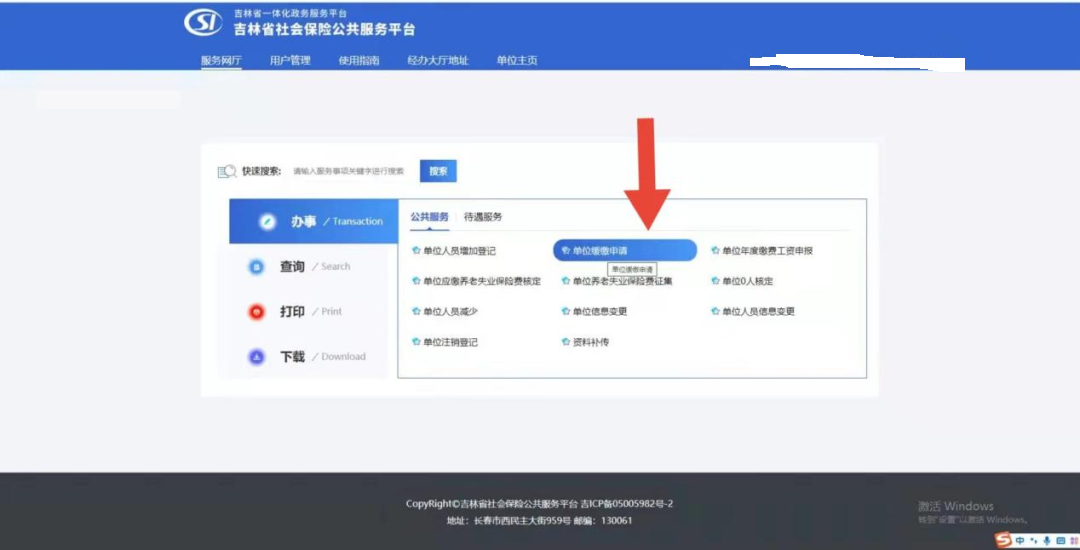Image resolution: width=1080 pixels, height=550 pixels.
Task: Open the 用户管理 navigation item
Action: [290, 61]
